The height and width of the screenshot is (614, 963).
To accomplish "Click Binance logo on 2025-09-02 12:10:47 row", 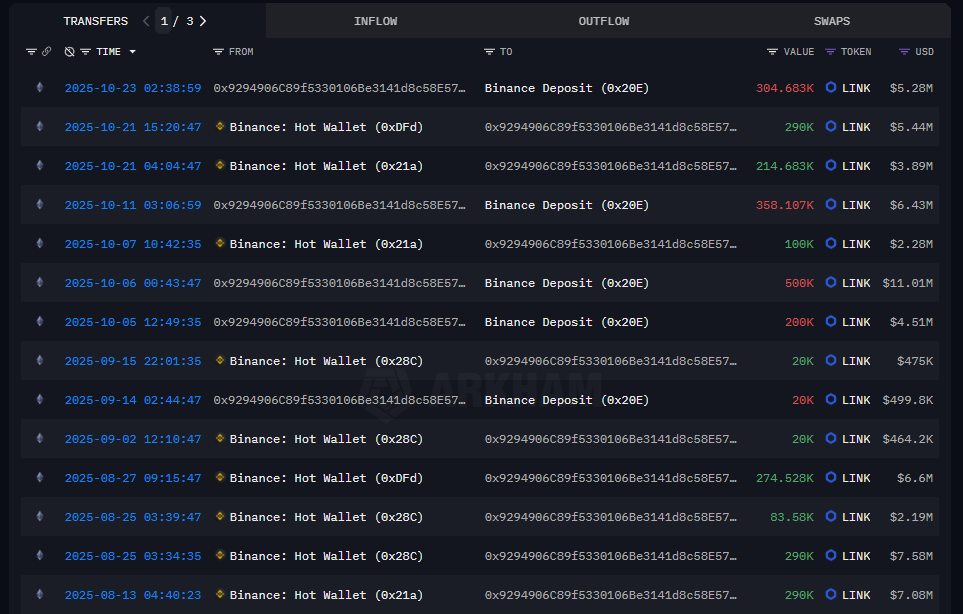I will tap(220, 438).
